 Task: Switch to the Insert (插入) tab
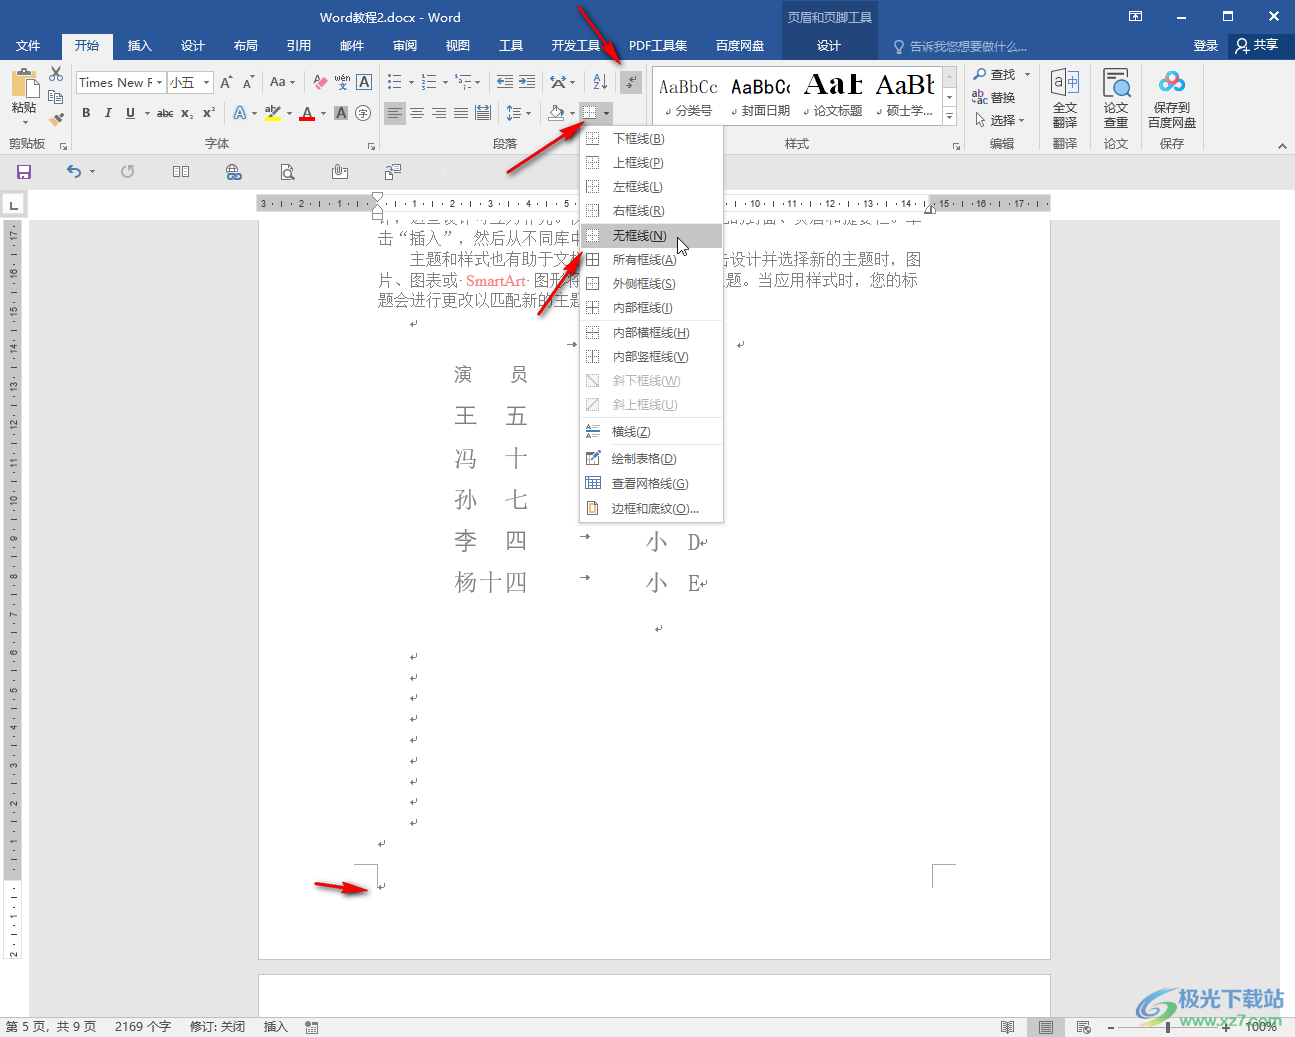[140, 46]
